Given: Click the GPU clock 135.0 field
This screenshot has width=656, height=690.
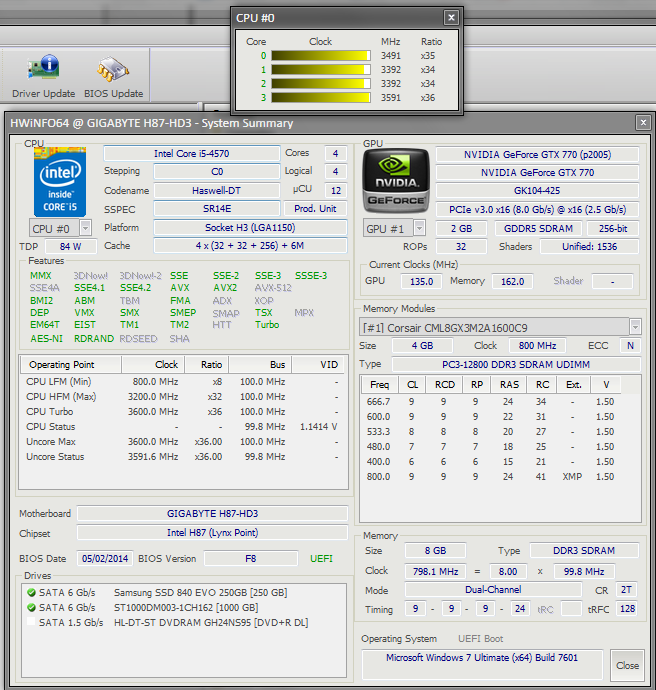Looking at the screenshot, I should click(421, 281).
